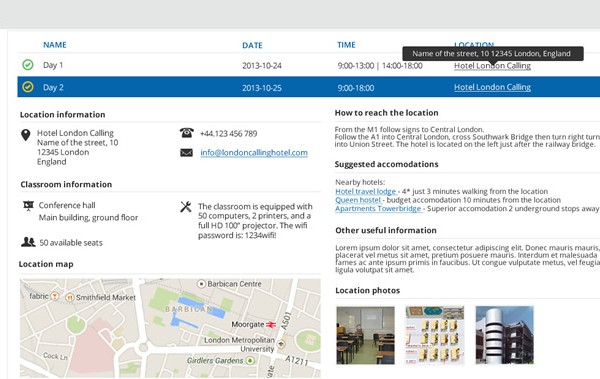Image resolution: width=600 pixels, height=379 pixels.
Task: Click Main building, ground floor text
Action: coord(88,217)
